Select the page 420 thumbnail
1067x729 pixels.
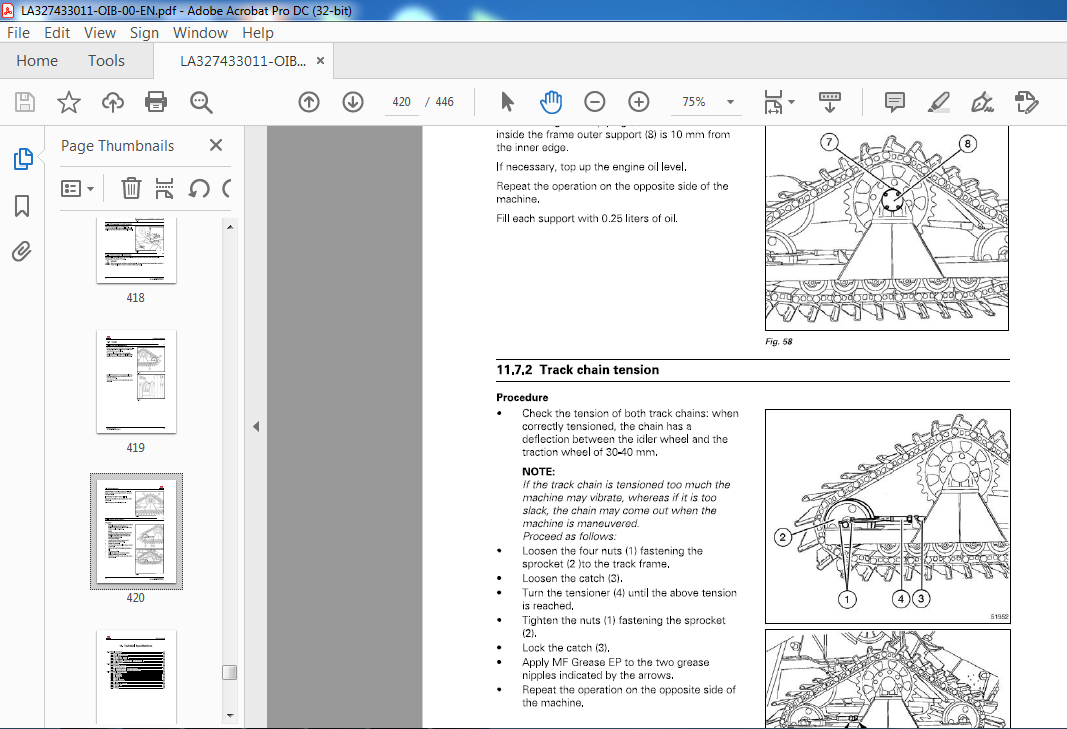[136, 532]
